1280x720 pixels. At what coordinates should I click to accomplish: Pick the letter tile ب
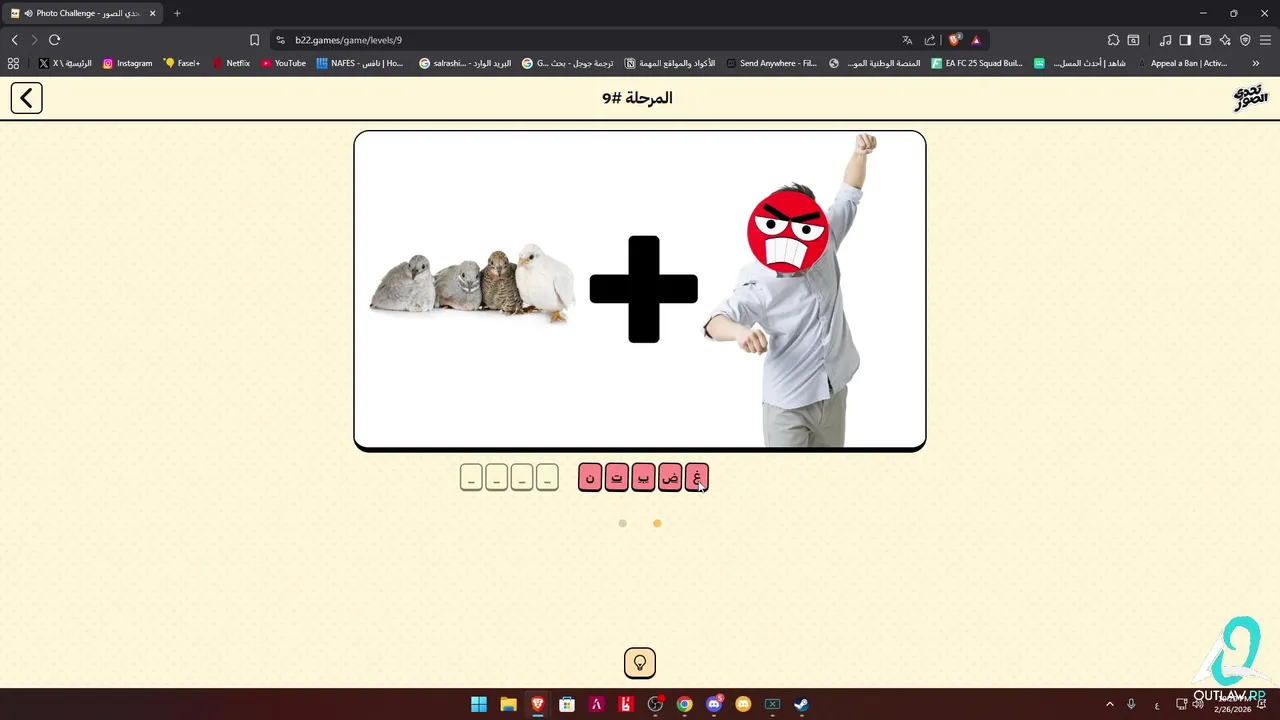(643, 478)
